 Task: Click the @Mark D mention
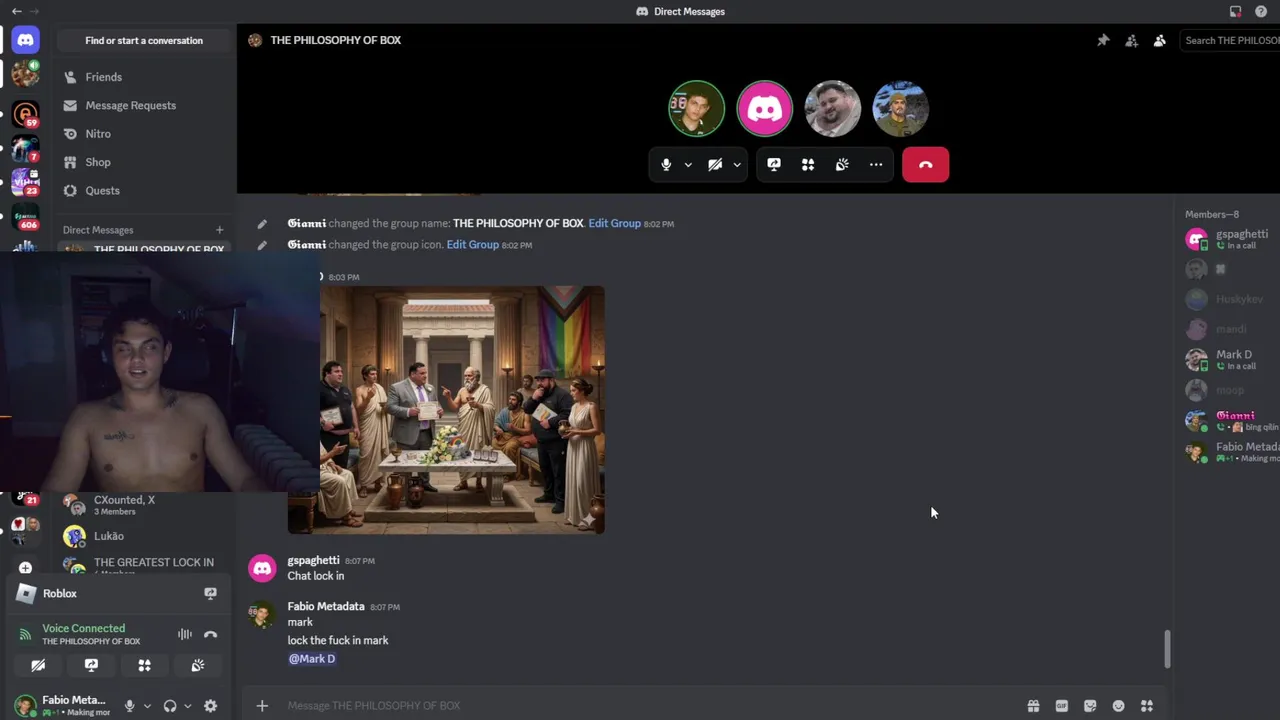pos(312,659)
